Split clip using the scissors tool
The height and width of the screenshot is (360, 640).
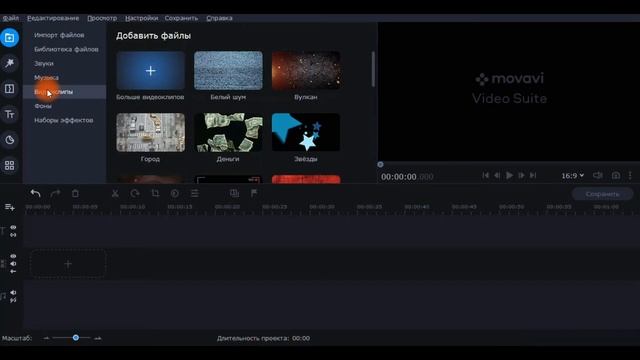115,193
